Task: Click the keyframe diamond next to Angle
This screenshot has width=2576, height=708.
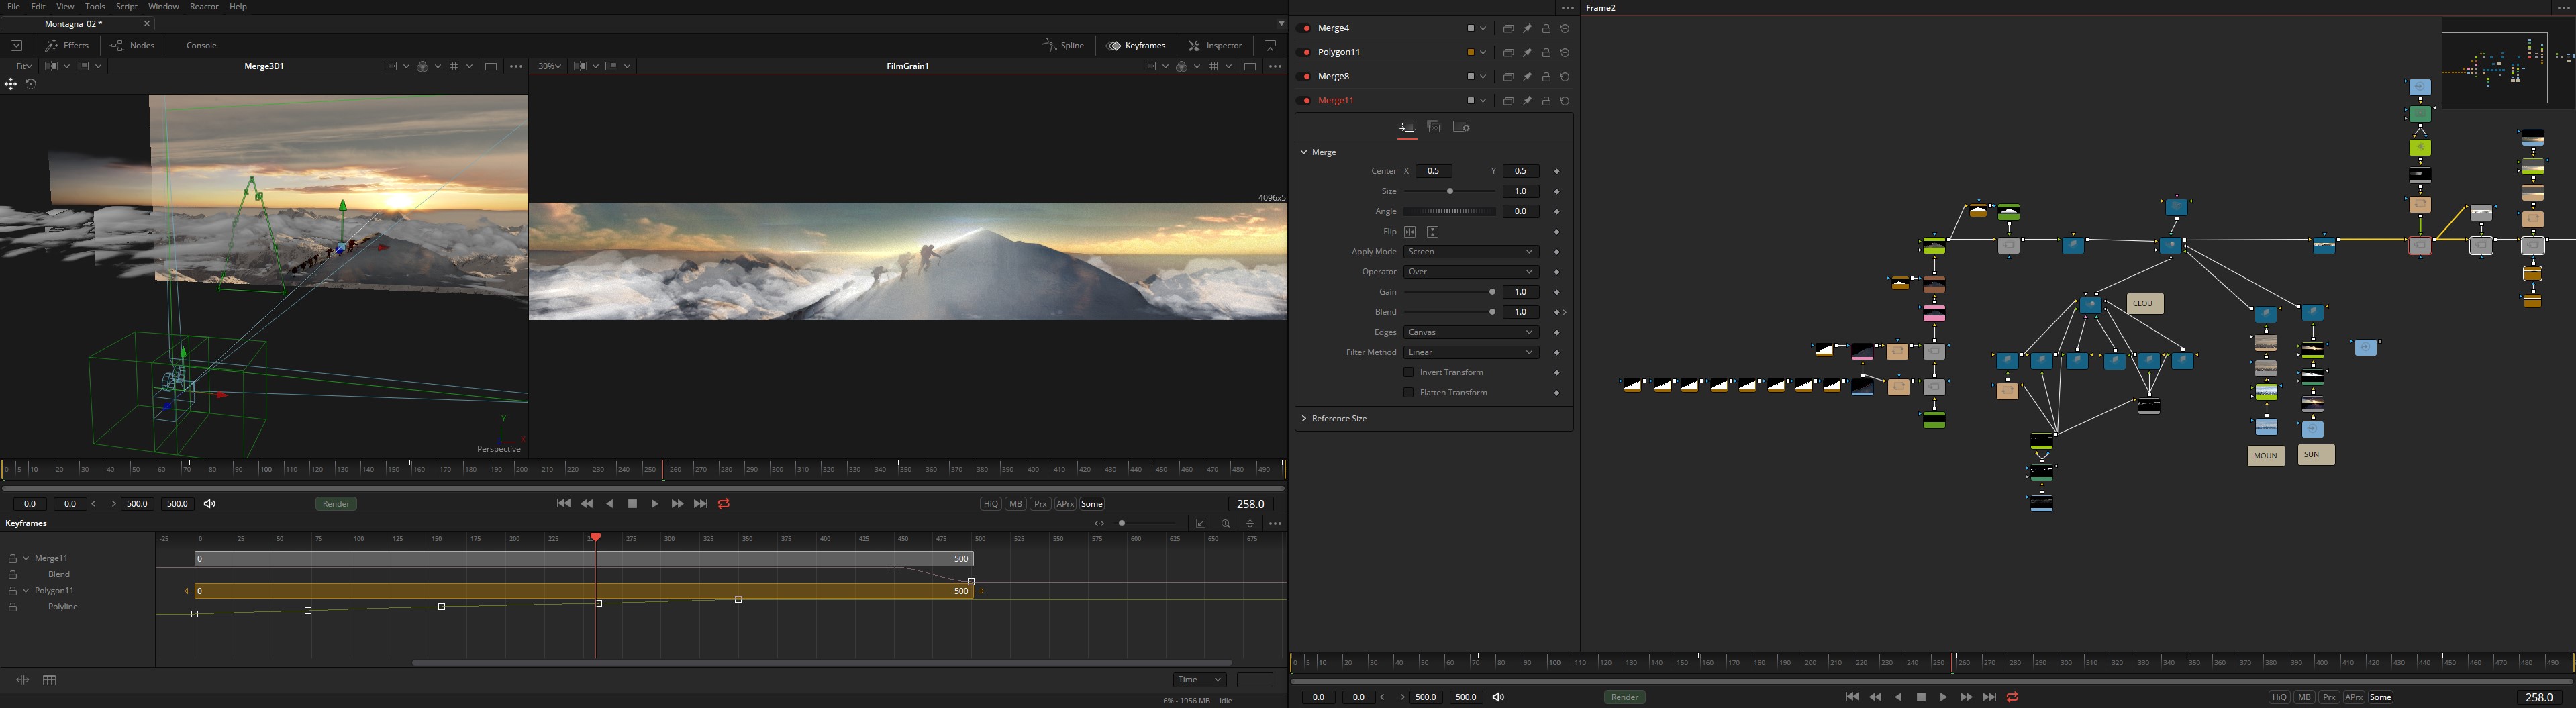Action: pos(1557,212)
